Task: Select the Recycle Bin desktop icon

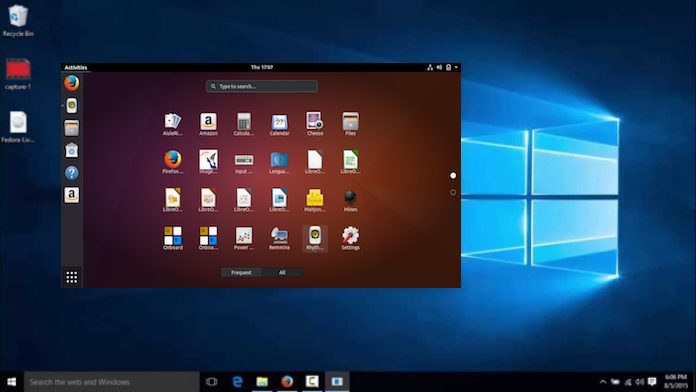Action: (18, 21)
